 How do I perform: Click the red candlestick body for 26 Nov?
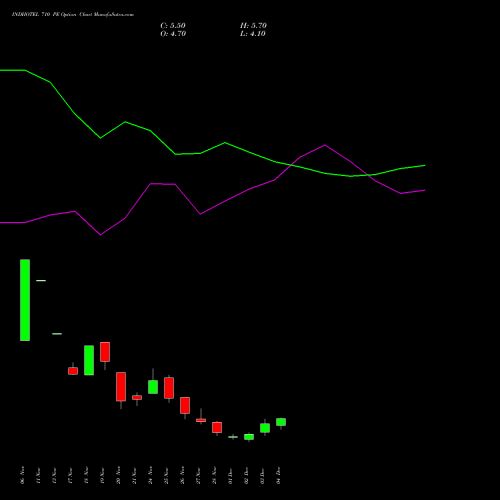tap(185, 405)
